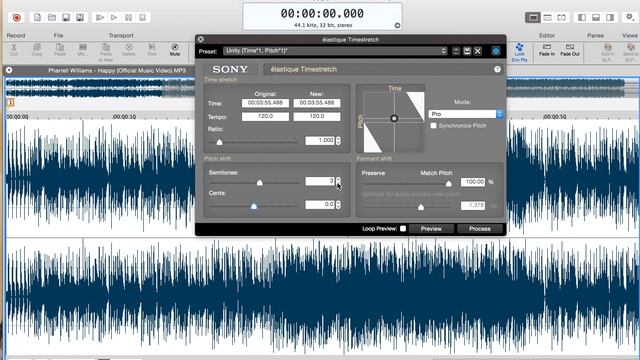
Task: Toggle Lock Env Pts in the toolbar
Action: pyautogui.click(x=519, y=52)
